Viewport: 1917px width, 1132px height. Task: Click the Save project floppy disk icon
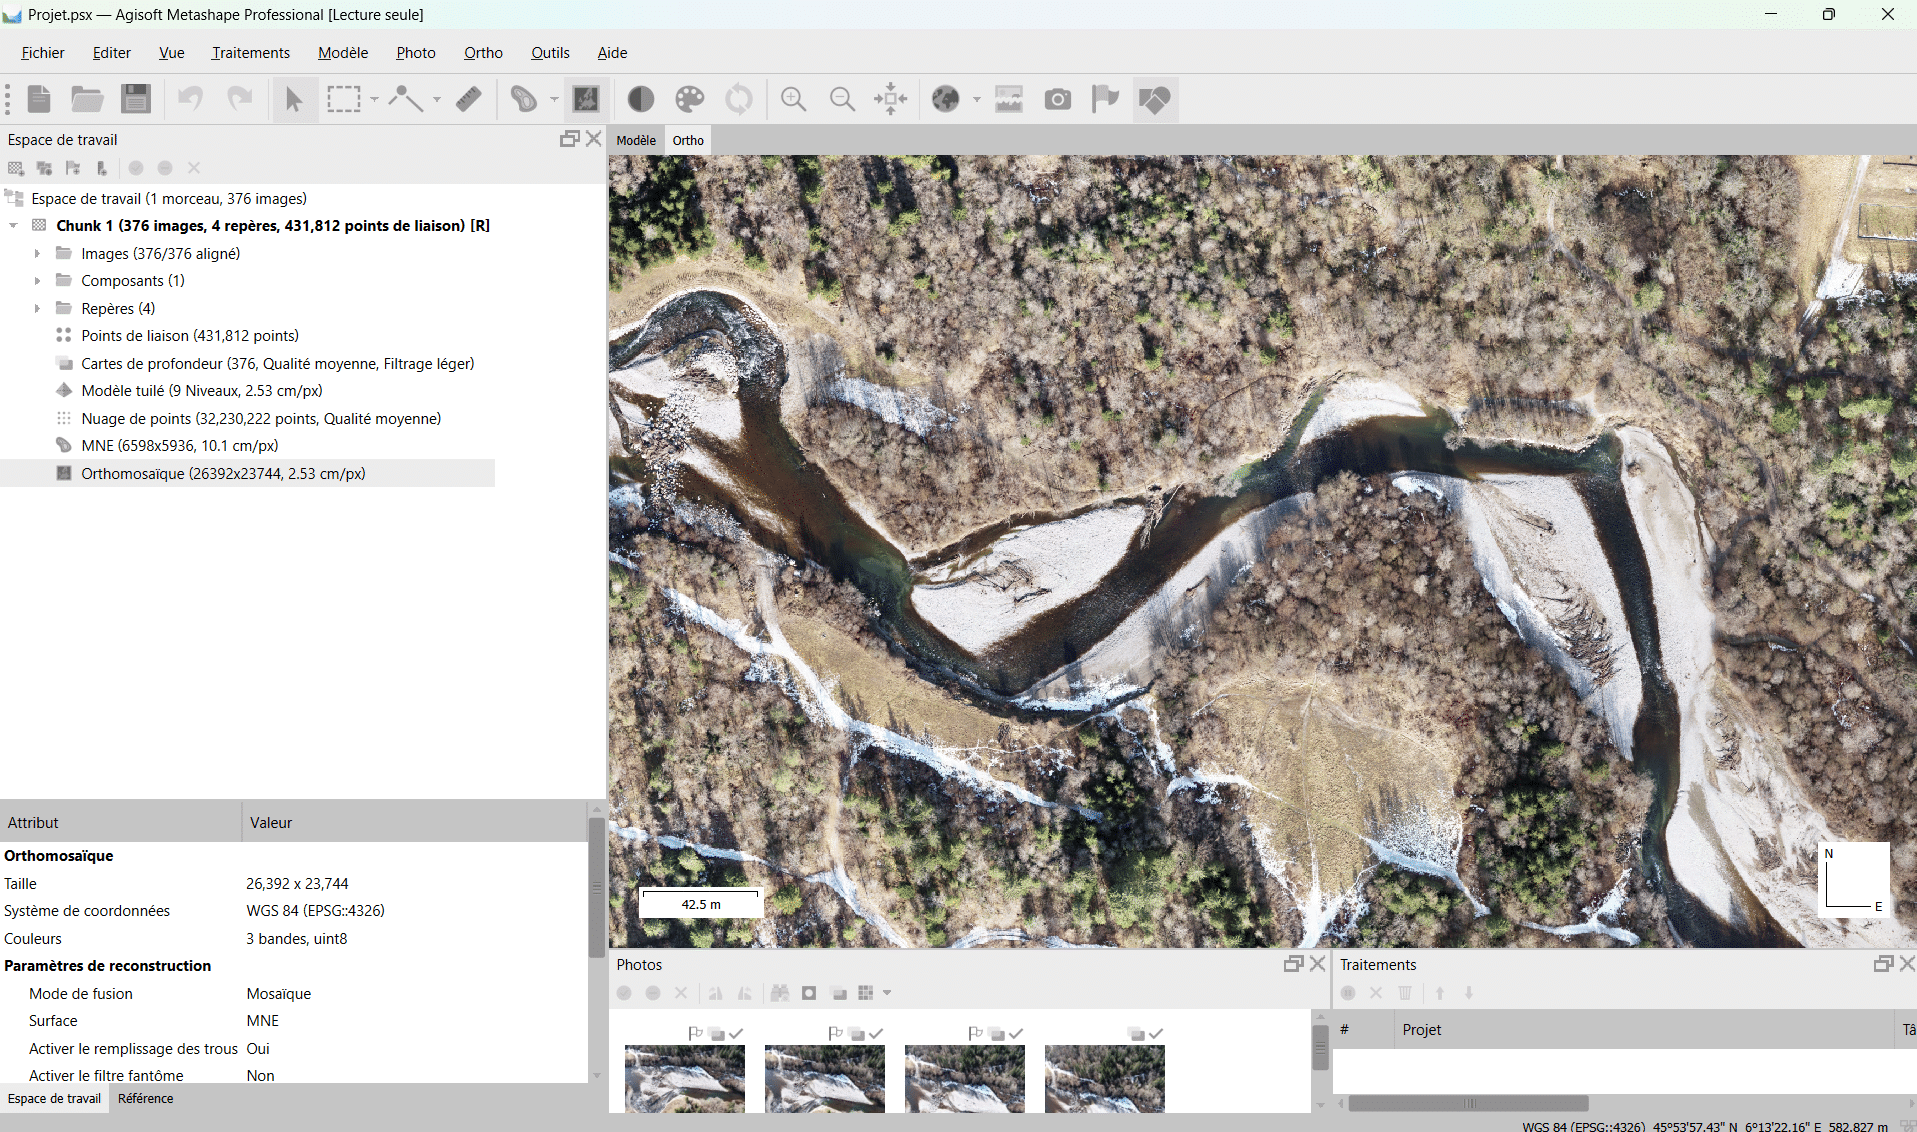[x=135, y=99]
